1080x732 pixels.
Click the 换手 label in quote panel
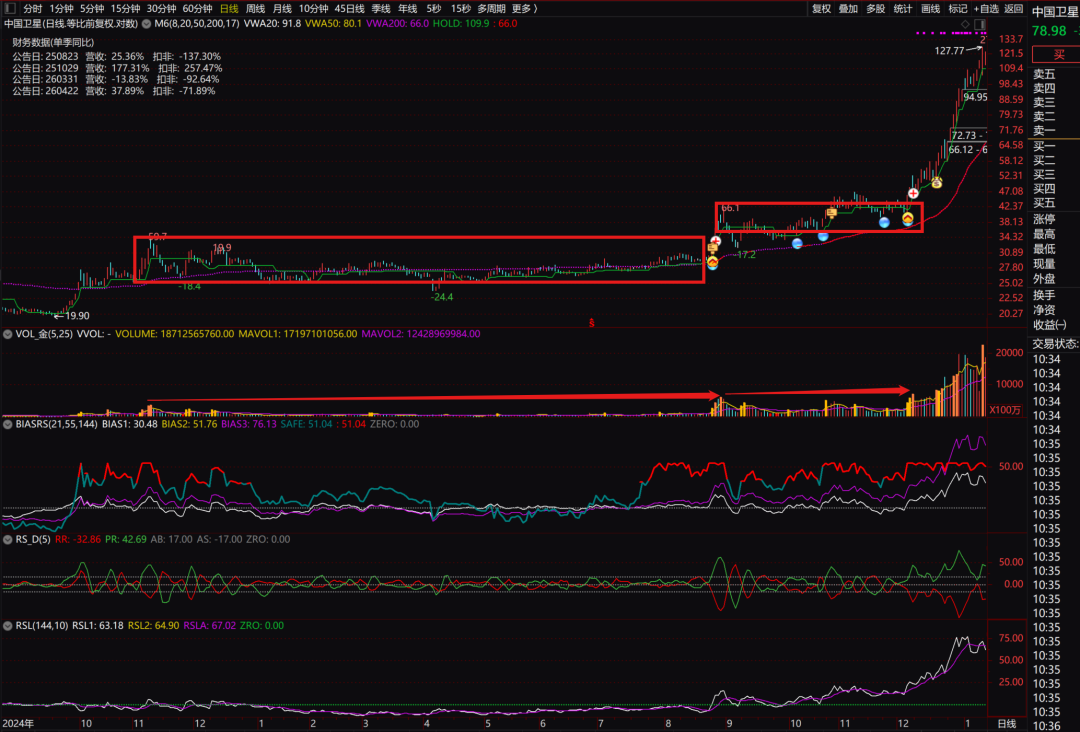1044,295
